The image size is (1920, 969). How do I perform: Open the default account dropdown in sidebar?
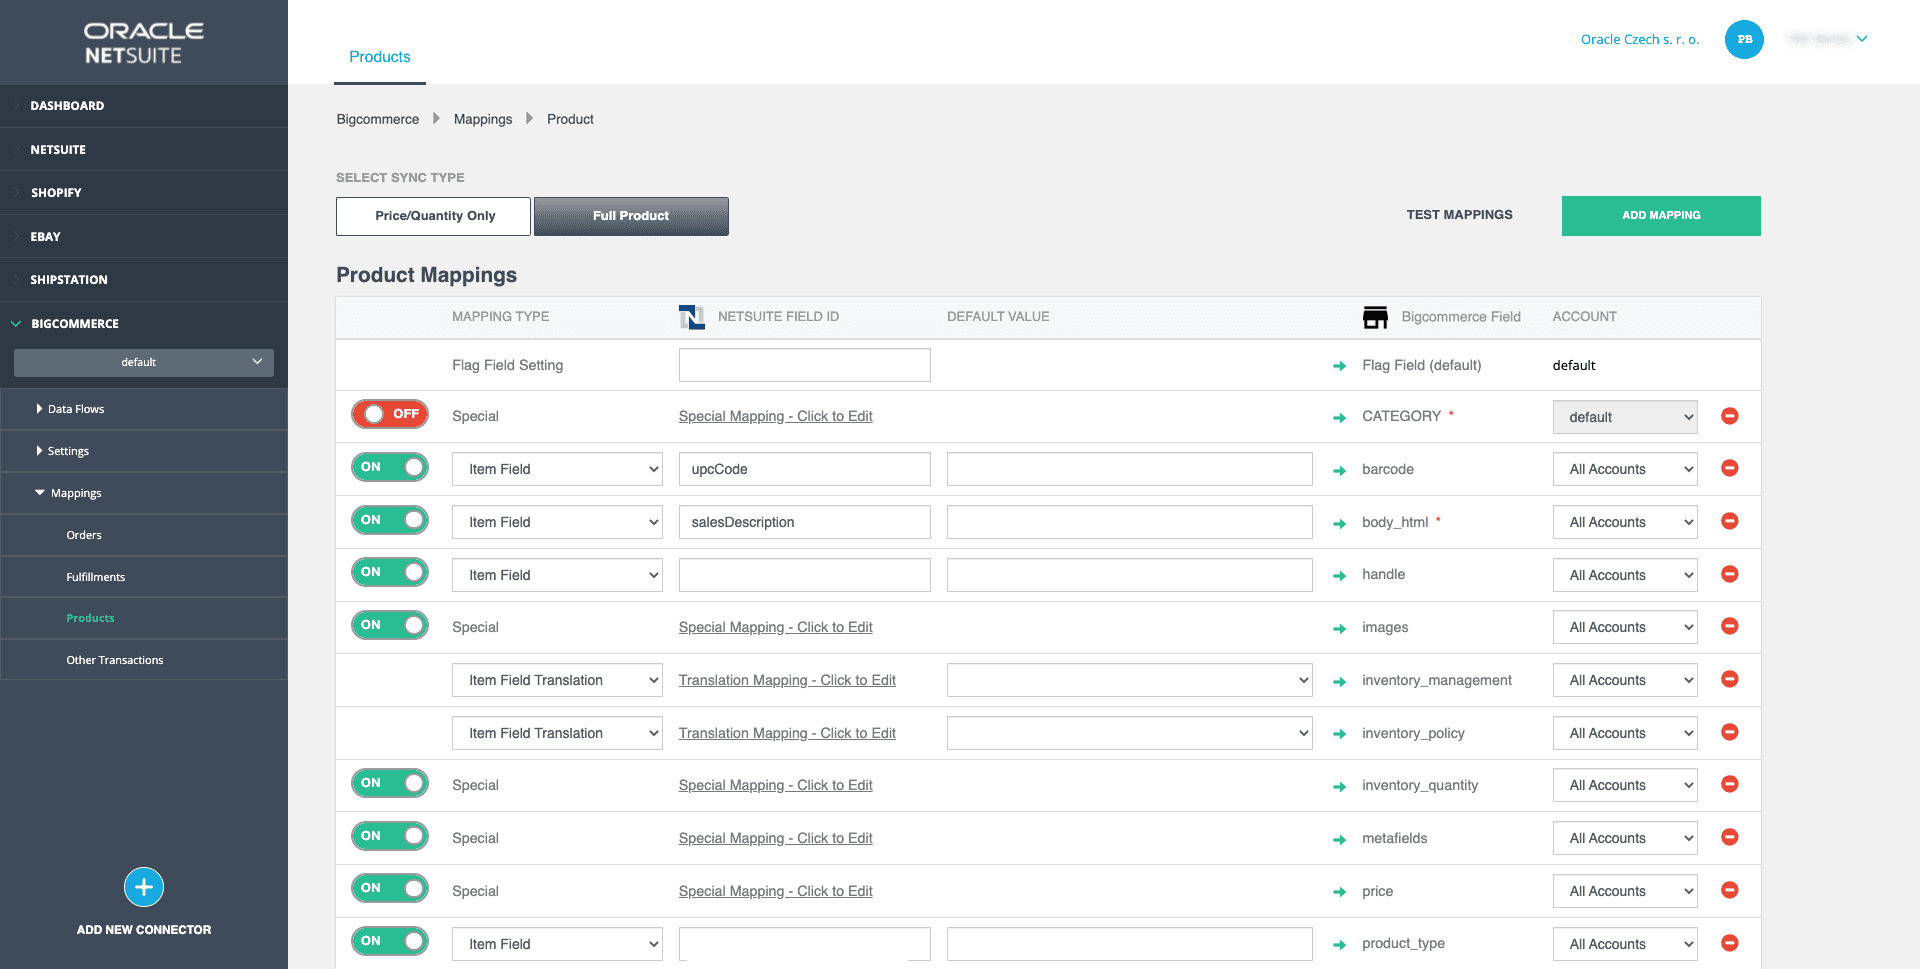[144, 362]
